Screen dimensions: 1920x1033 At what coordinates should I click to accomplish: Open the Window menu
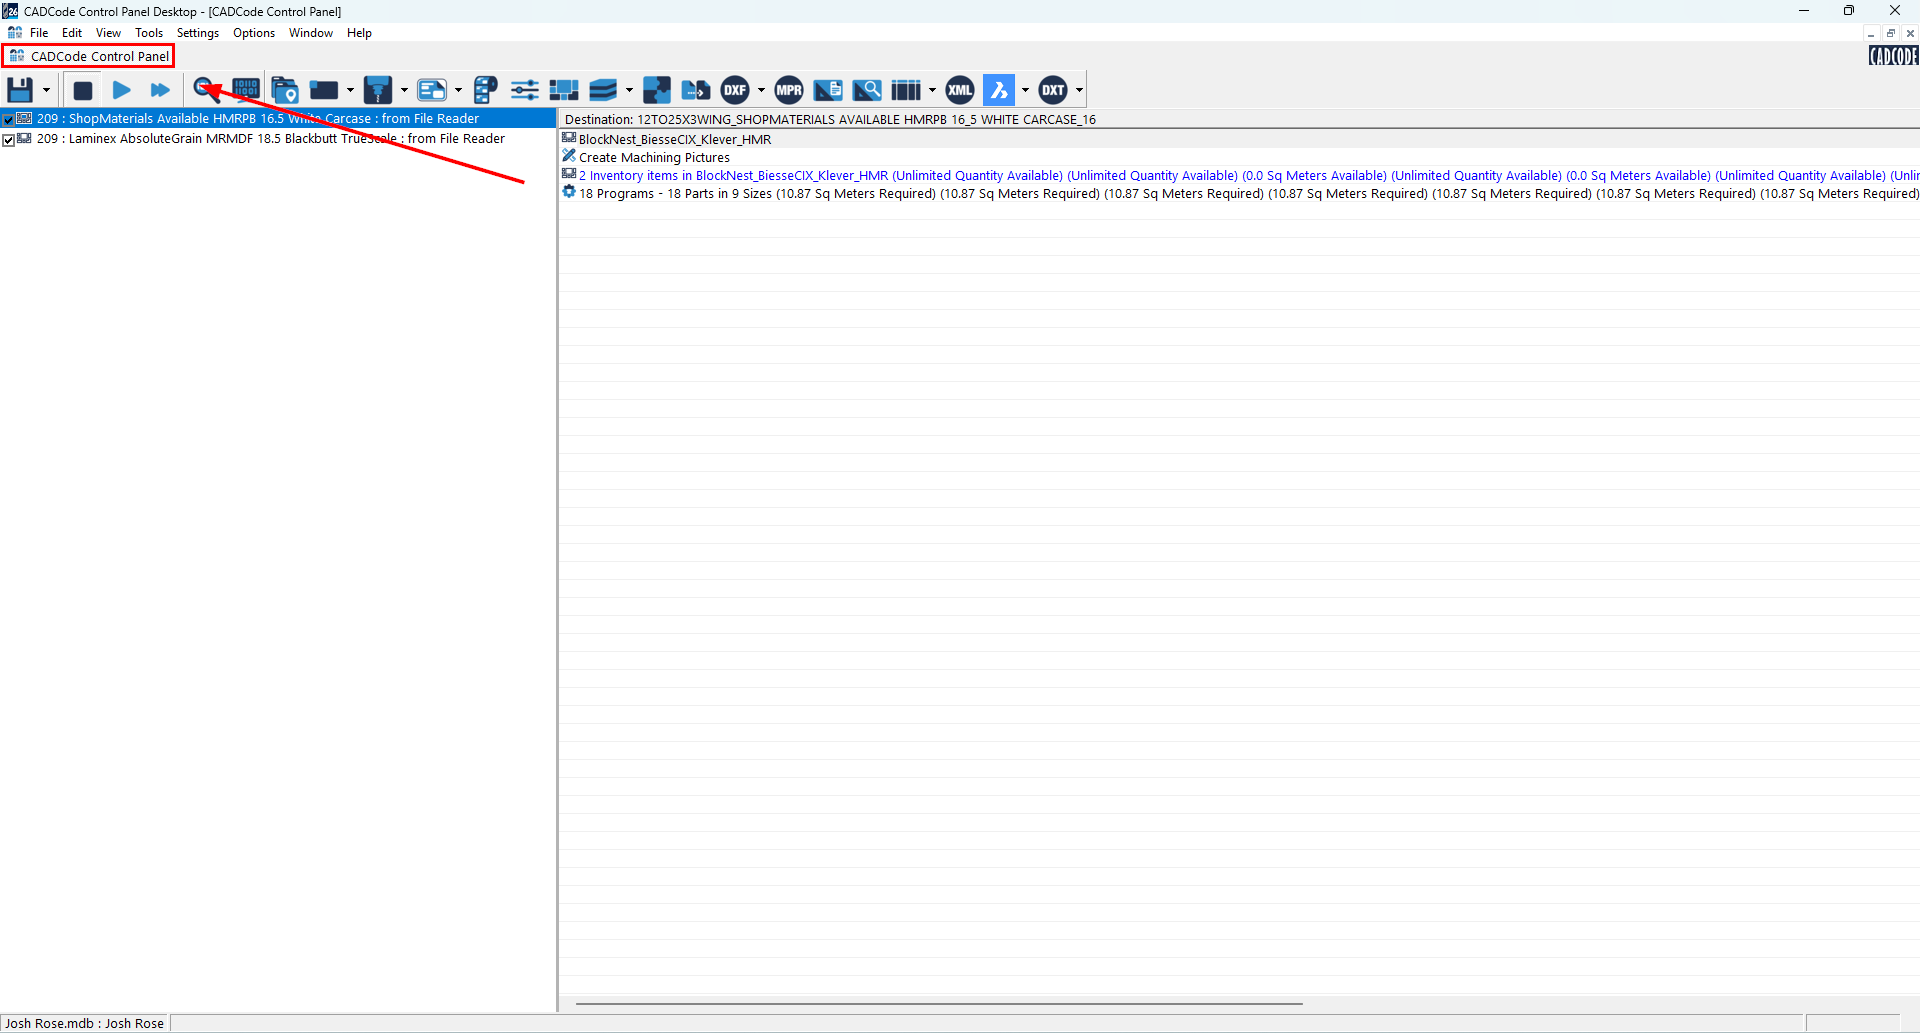tap(311, 33)
